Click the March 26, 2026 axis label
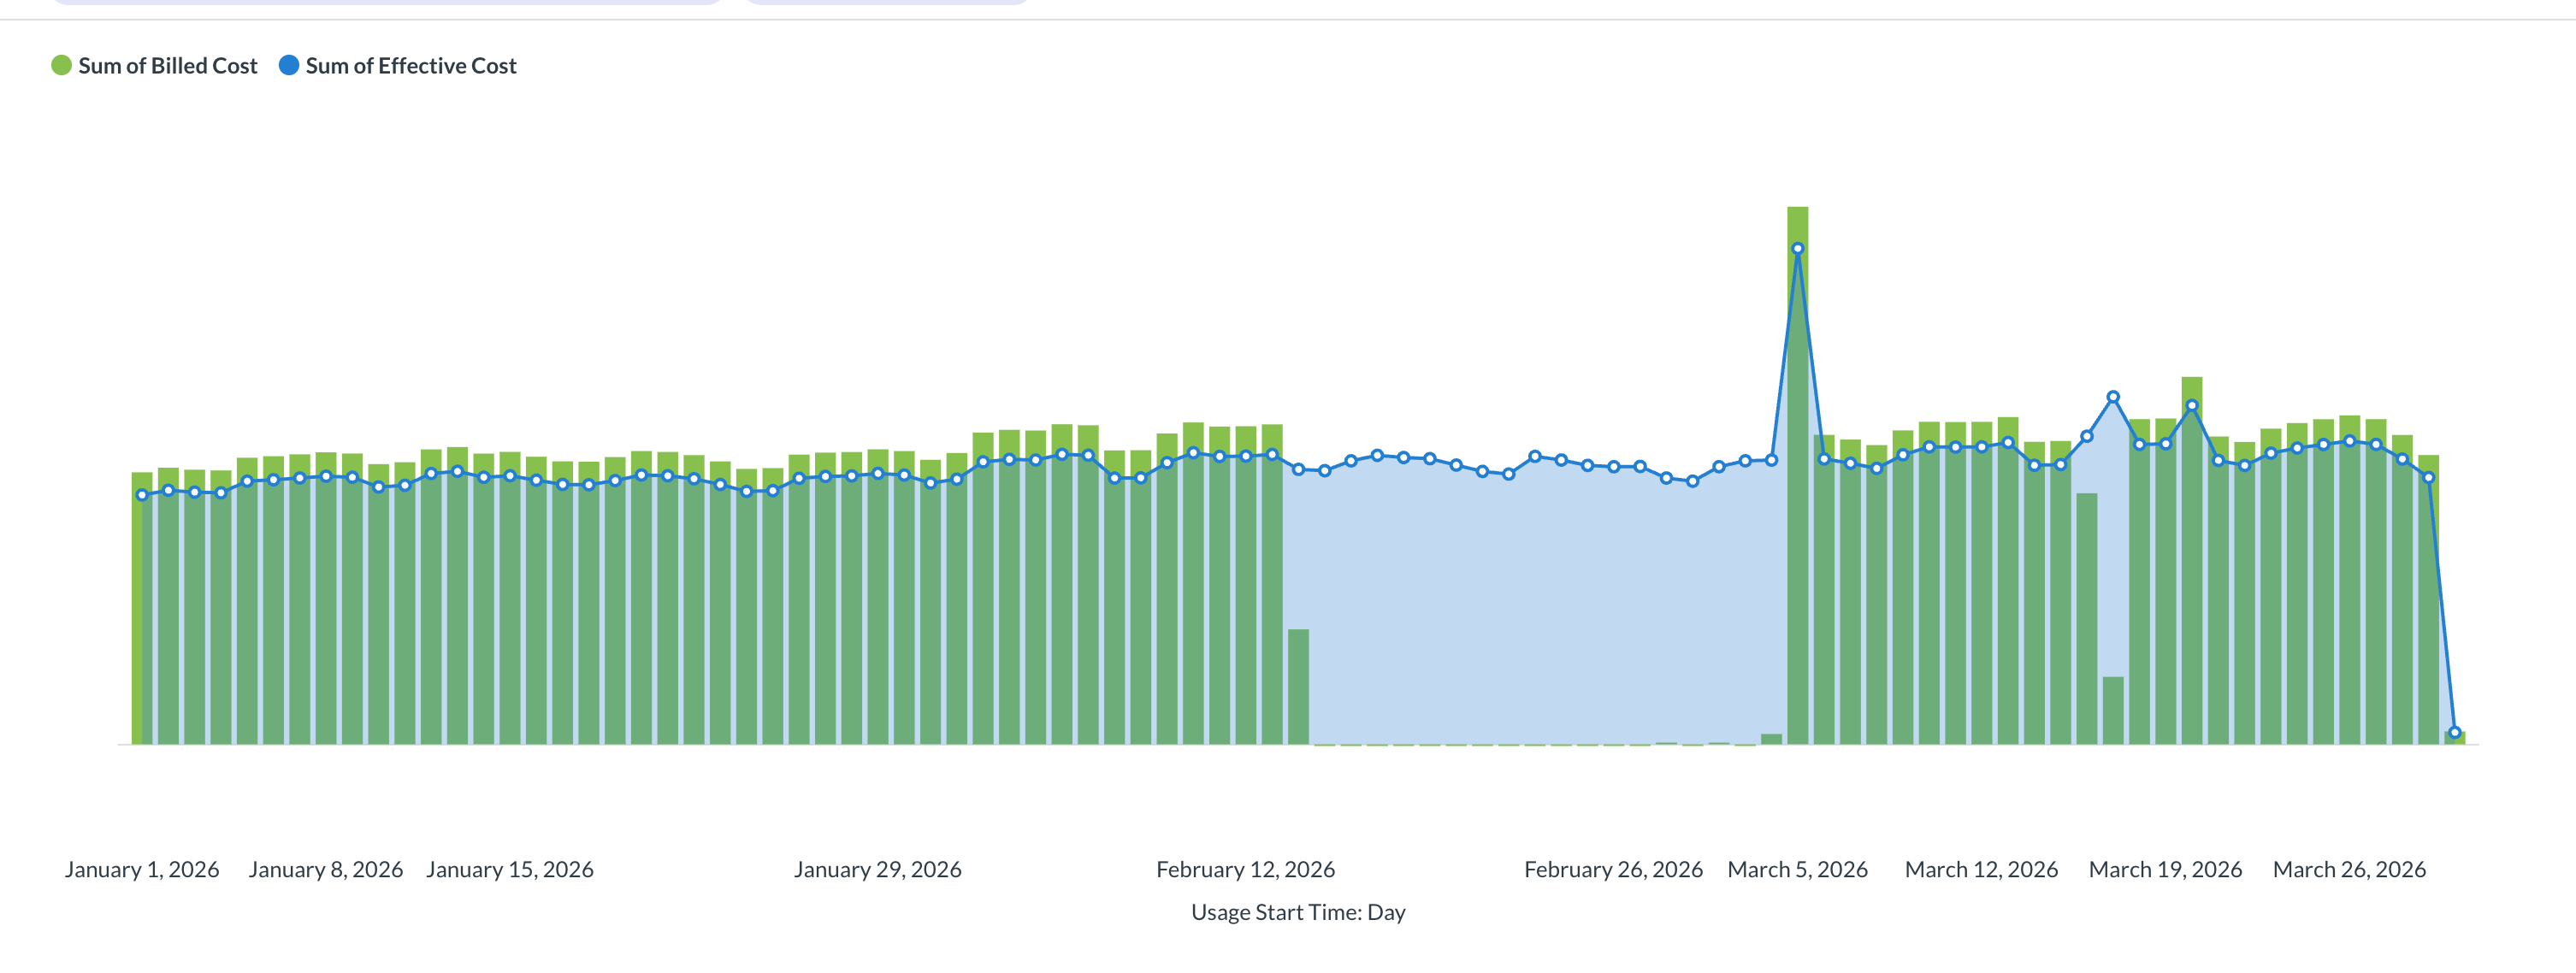2576x973 pixels. 2349,870
